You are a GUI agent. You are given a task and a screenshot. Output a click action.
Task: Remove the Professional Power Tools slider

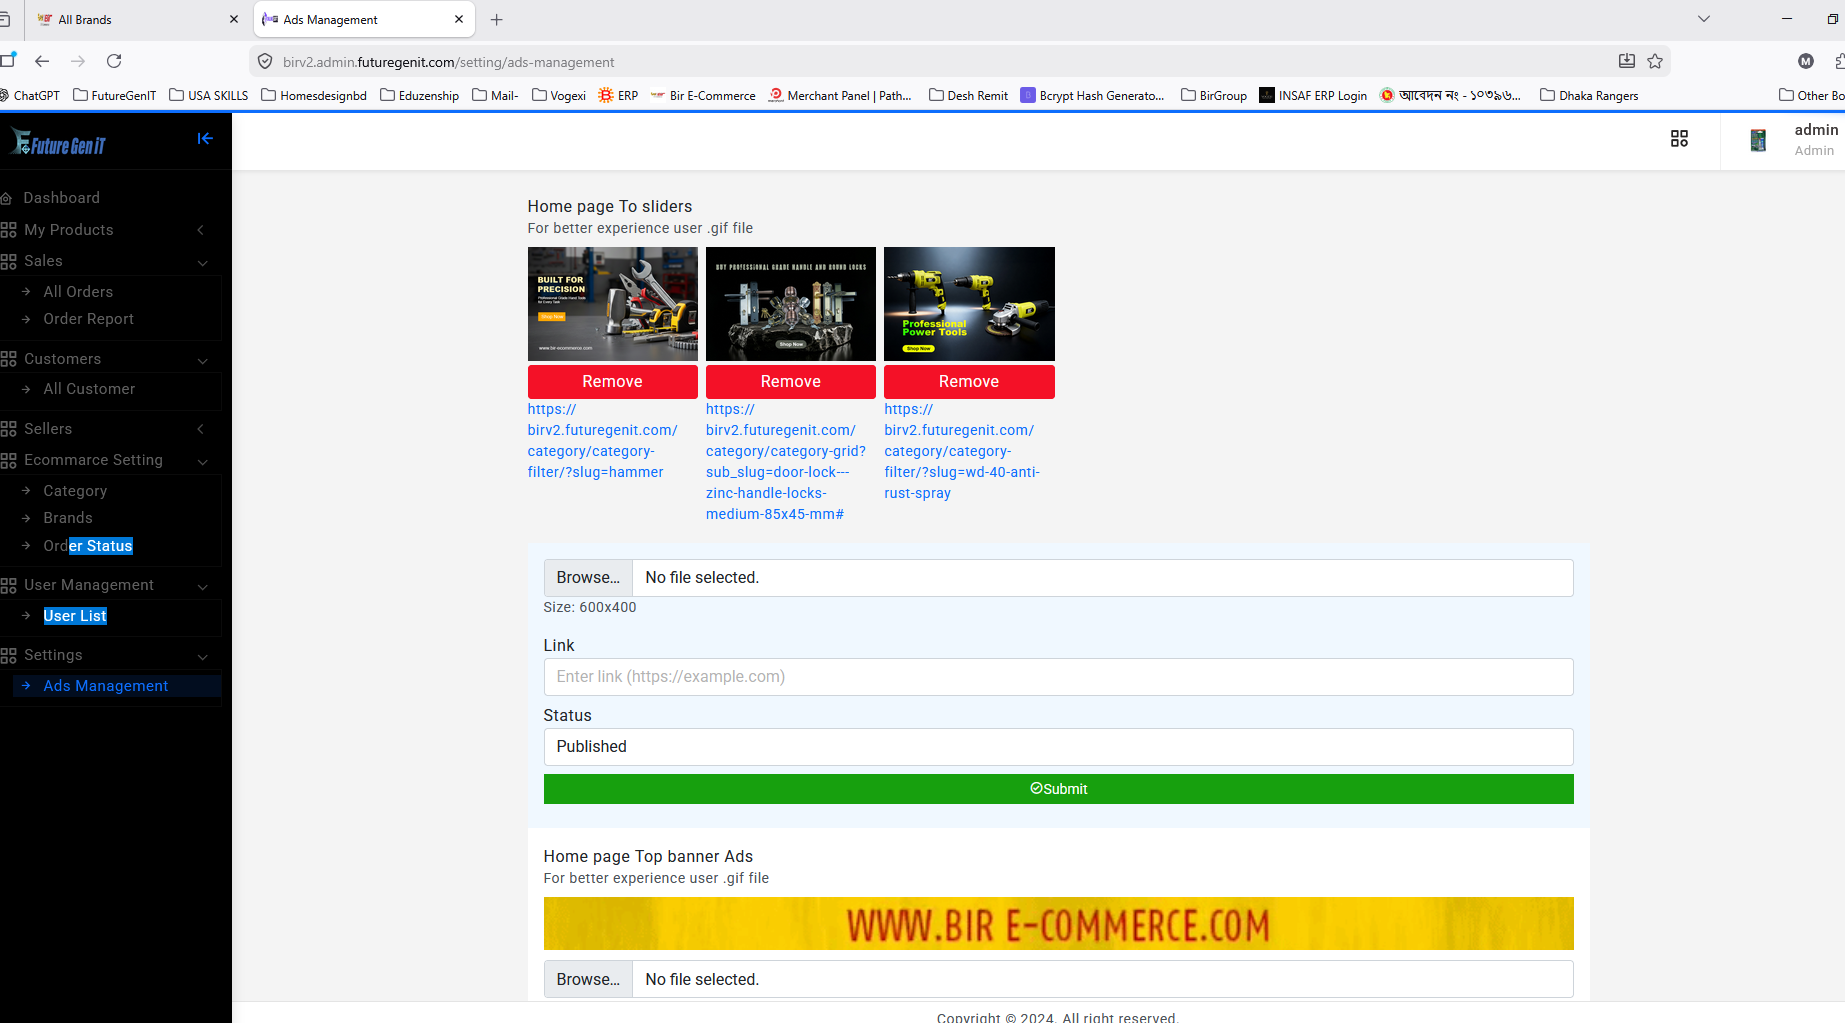[969, 382]
